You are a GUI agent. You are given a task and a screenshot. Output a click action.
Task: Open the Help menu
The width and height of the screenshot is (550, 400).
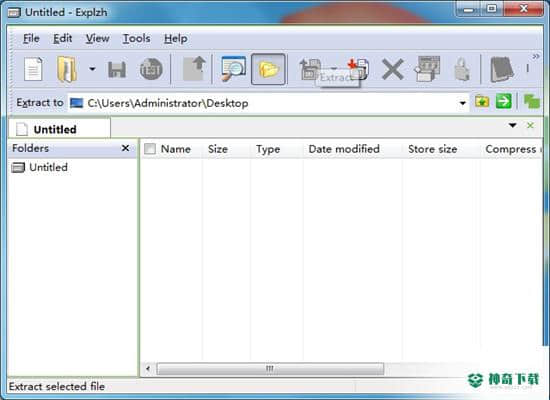coord(175,38)
